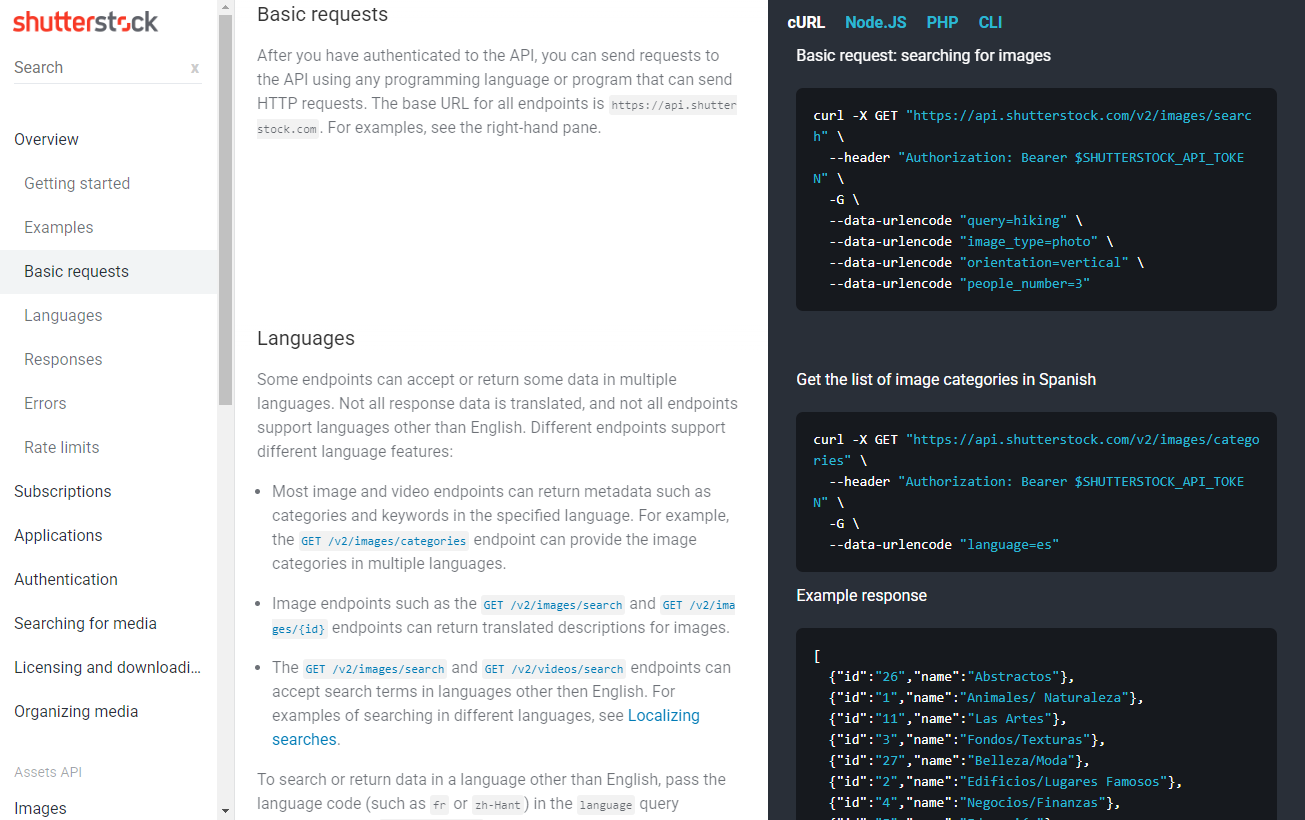Screen dimensions: 1305x820
Task: Click the "query=hiking" code string
Action: click(x=1013, y=220)
